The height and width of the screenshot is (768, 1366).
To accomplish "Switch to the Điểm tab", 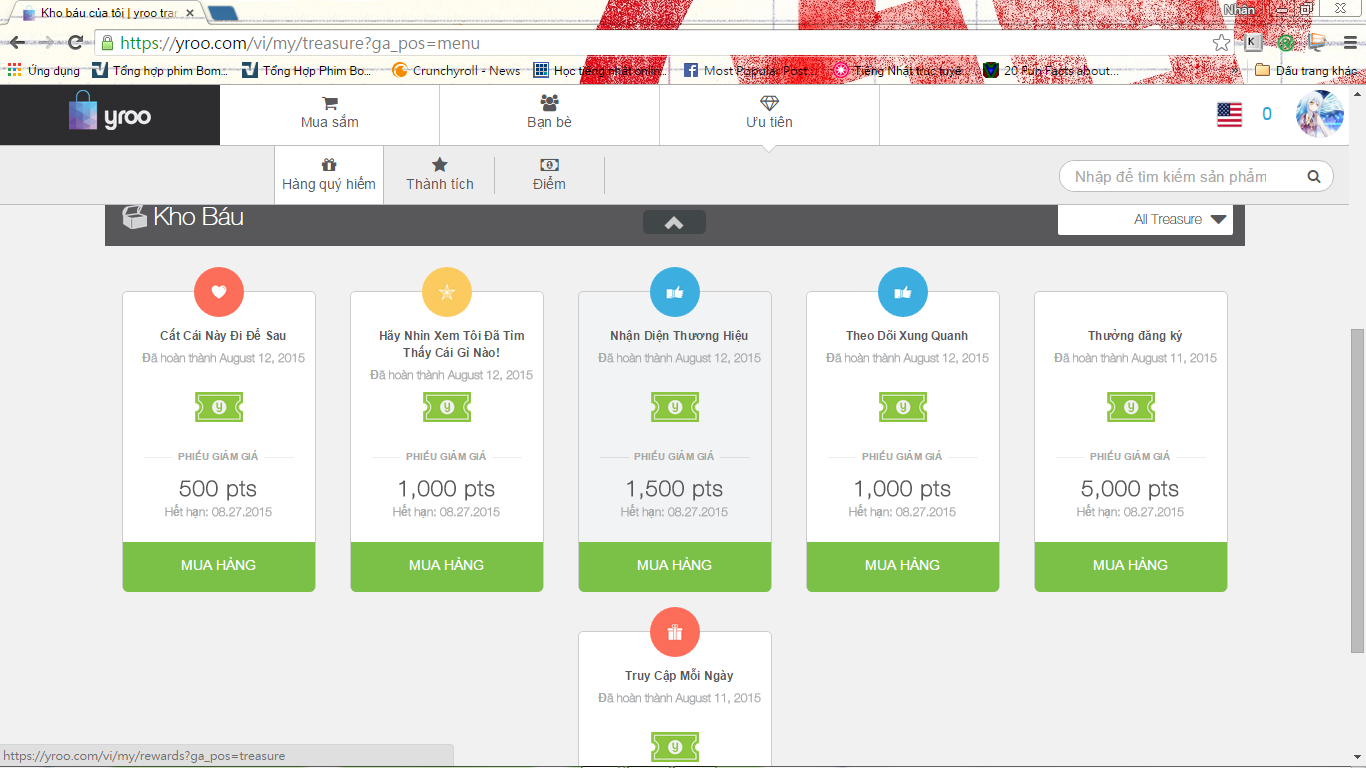I will 549,175.
